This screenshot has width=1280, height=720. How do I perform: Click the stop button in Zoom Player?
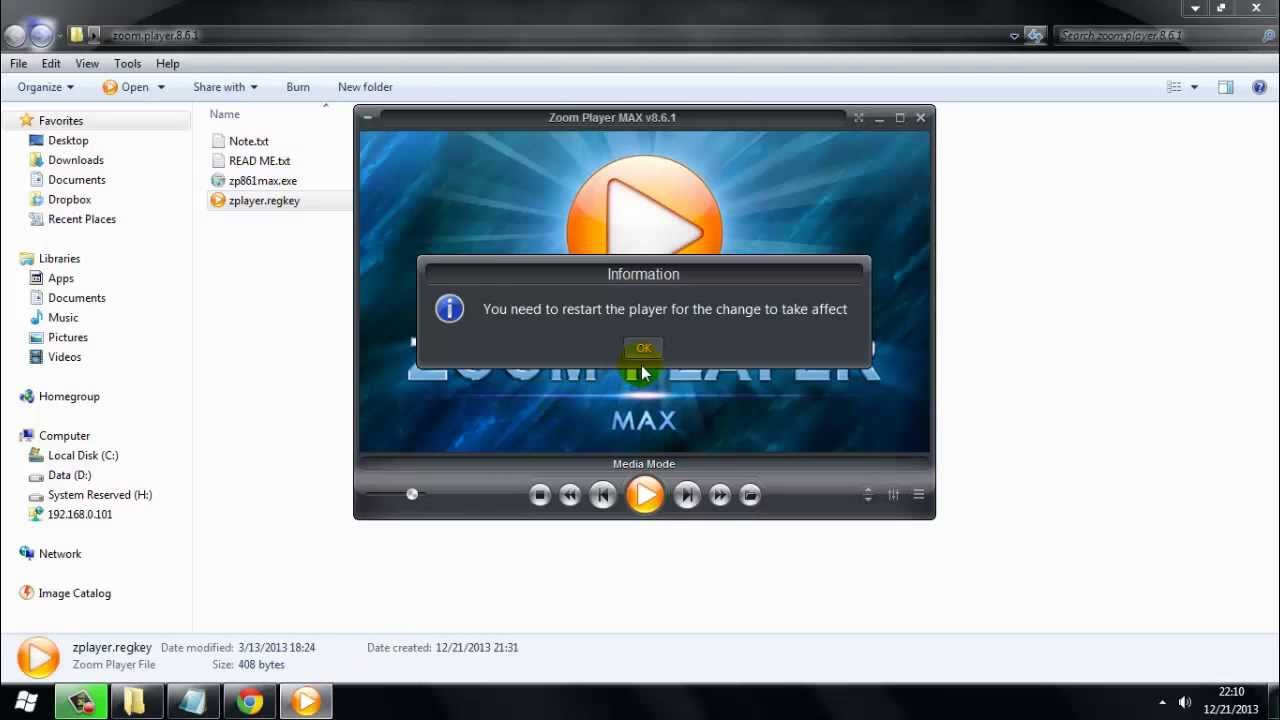pos(540,495)
